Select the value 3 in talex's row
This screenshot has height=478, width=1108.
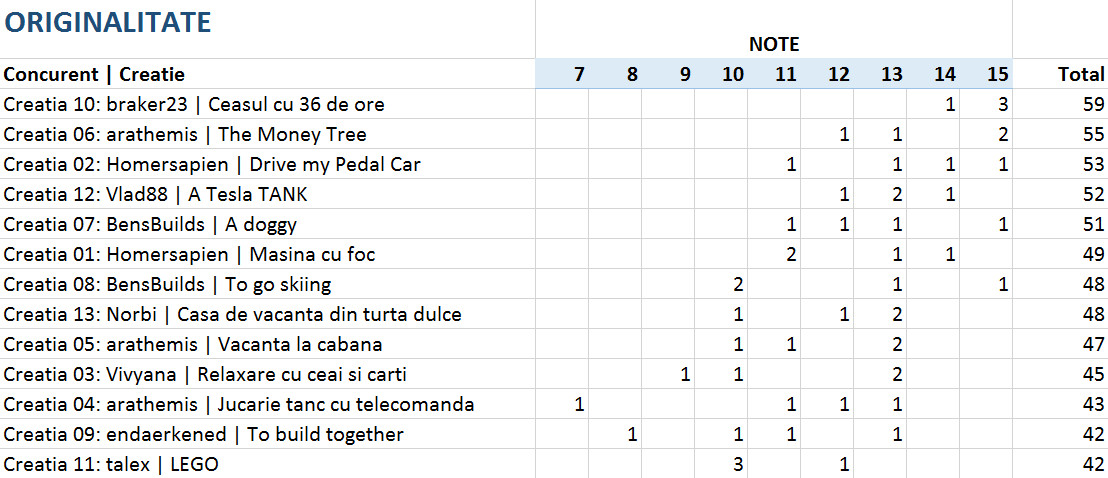(x=738, y=464)
